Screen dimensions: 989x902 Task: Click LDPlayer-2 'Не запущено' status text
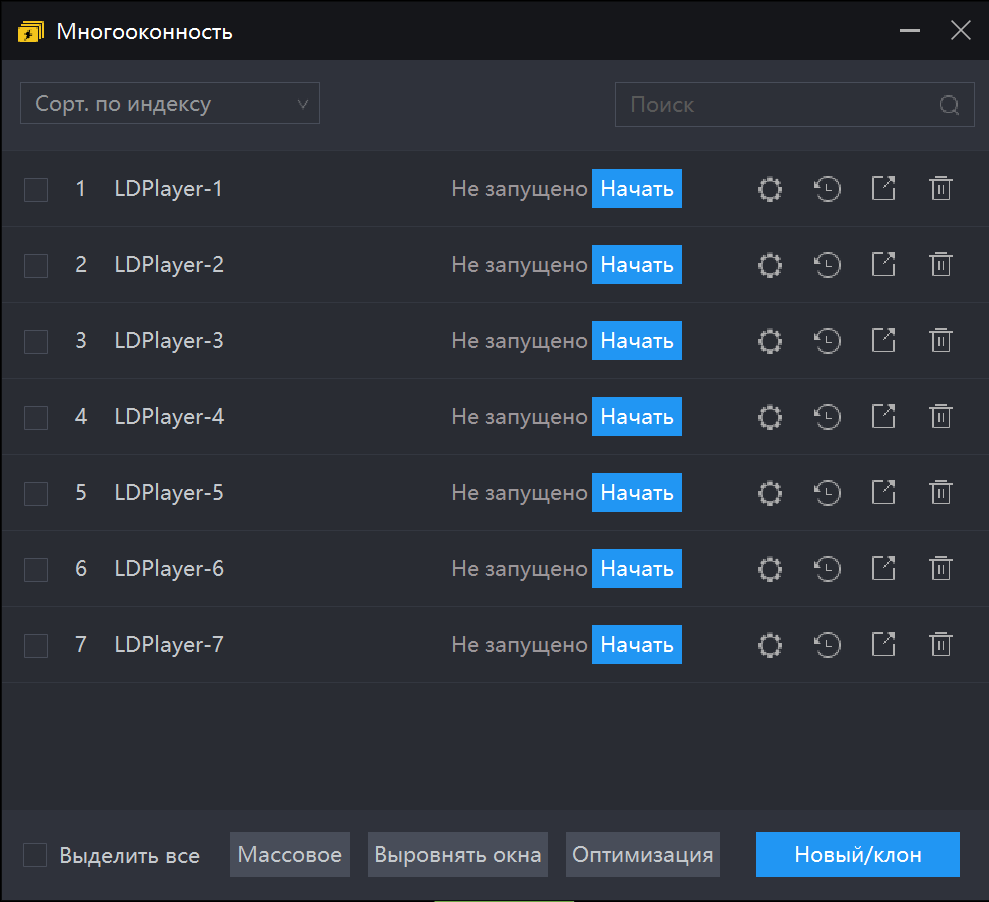519,265
